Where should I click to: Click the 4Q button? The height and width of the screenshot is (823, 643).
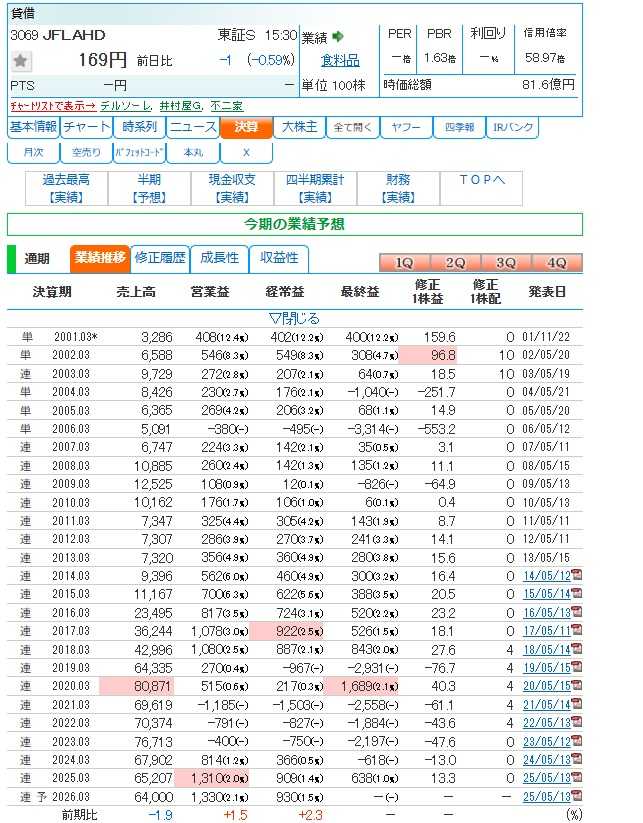click(557, 262)
